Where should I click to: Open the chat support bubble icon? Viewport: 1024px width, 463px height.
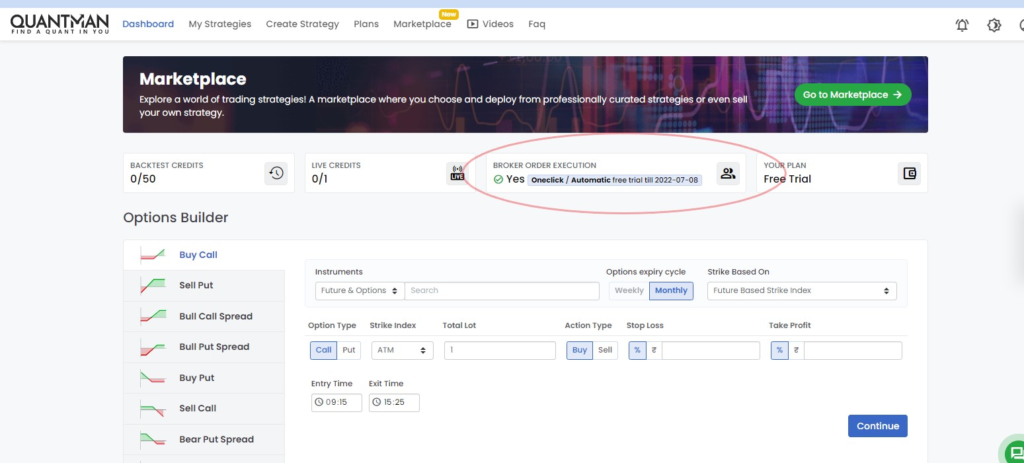[1014, 451]
